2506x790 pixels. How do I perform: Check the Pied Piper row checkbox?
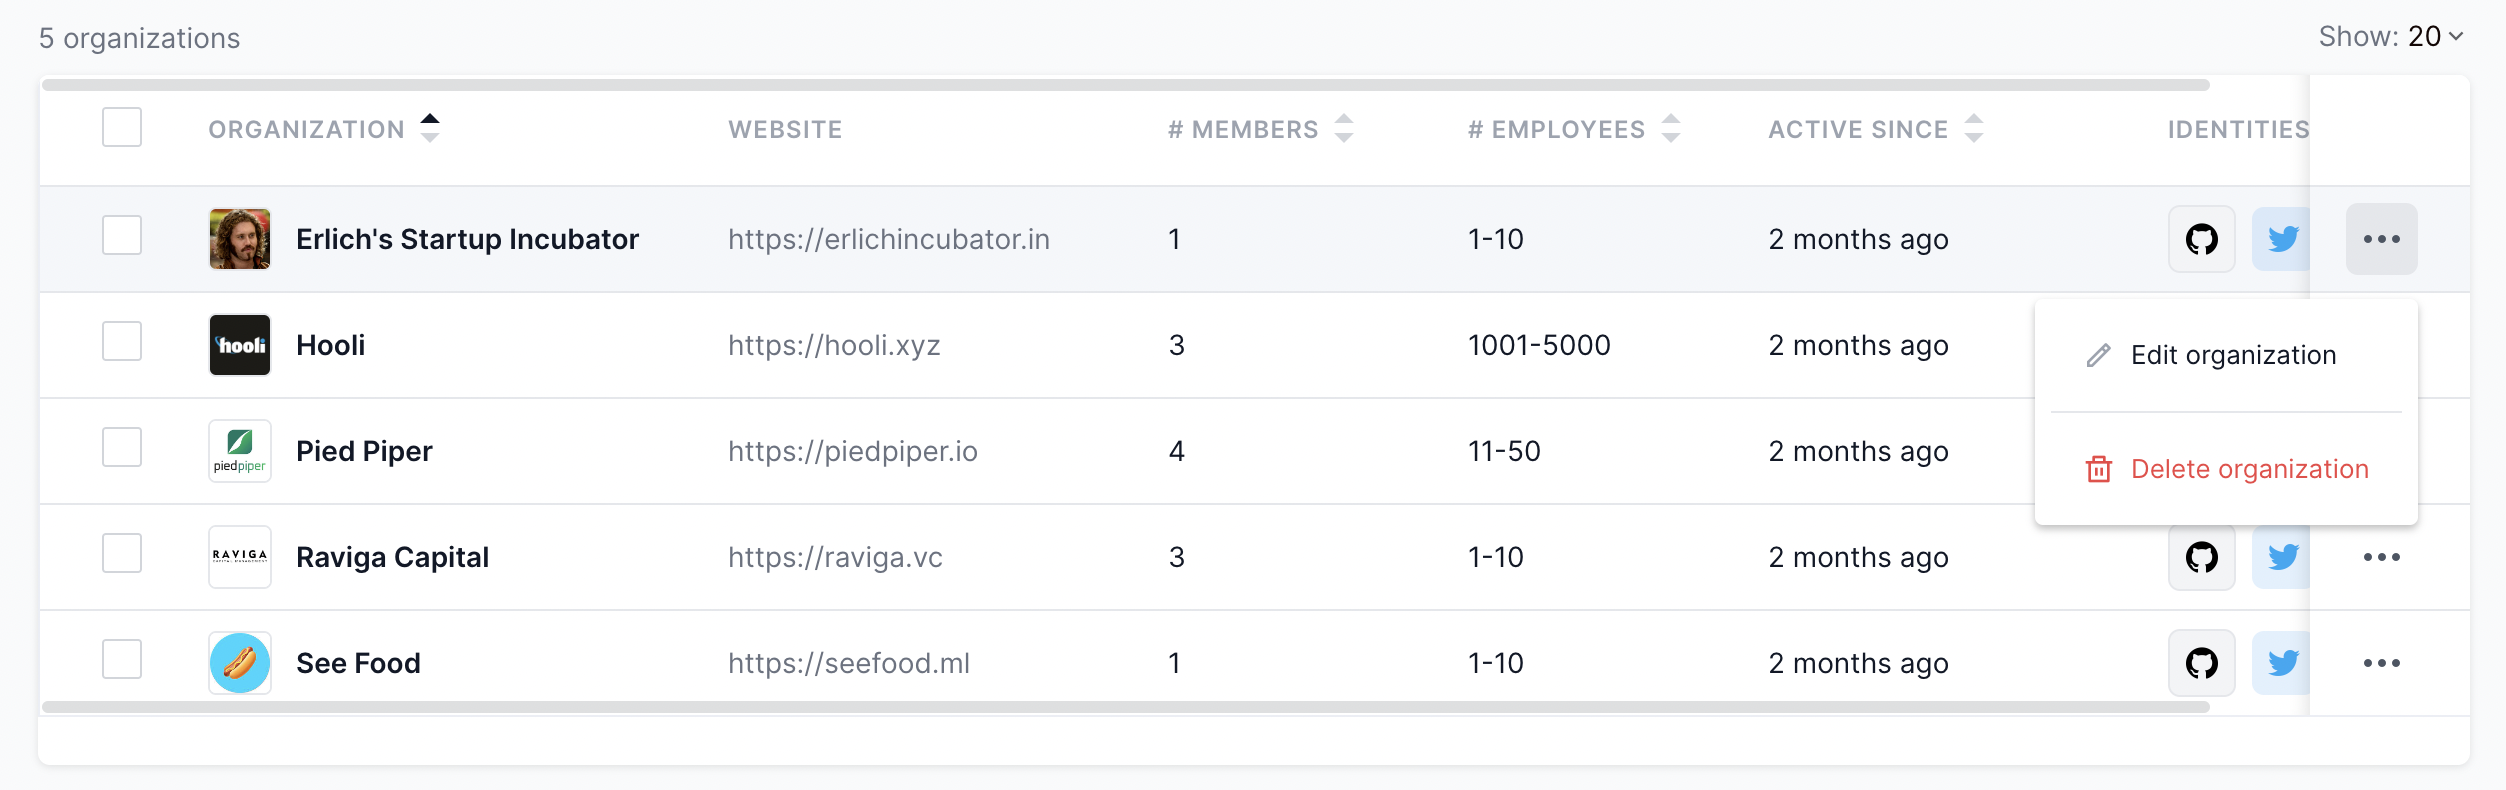[x=122, y=447]
